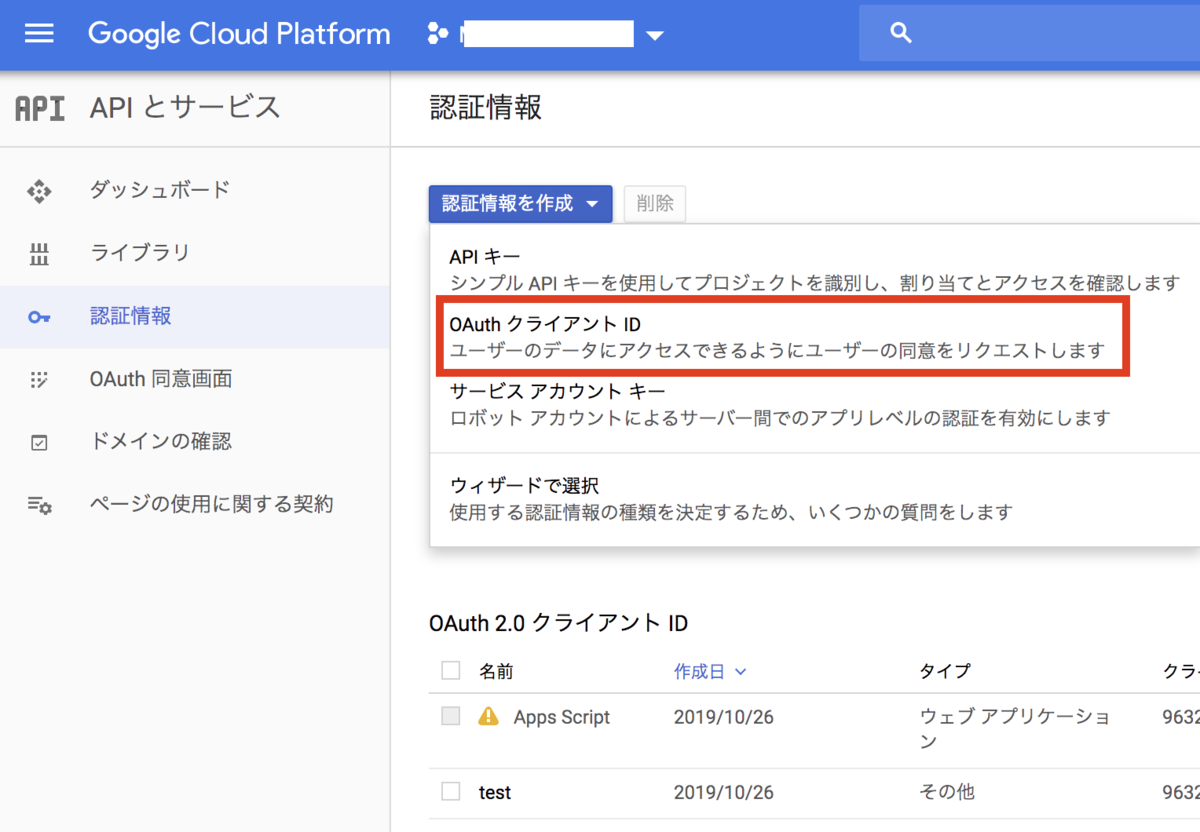Image resolution: width=1200 pixels, height=832 pixels.
Task: Select the API キー menu option
Action: tap(815, 270)
